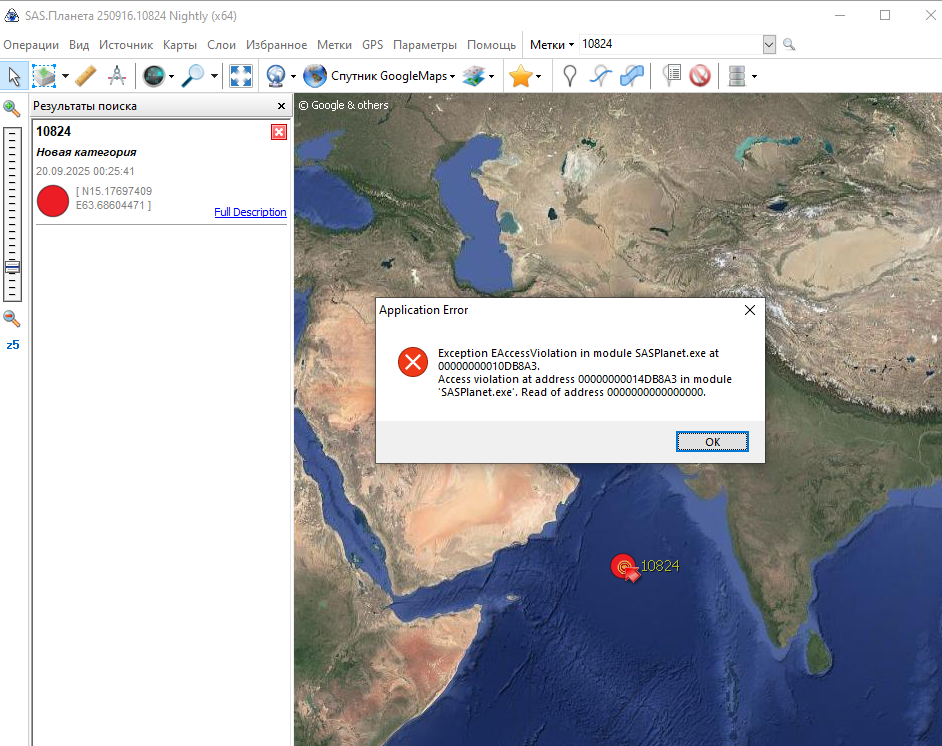Click the zoom in magnifier icon

click(x=12, y=108)
